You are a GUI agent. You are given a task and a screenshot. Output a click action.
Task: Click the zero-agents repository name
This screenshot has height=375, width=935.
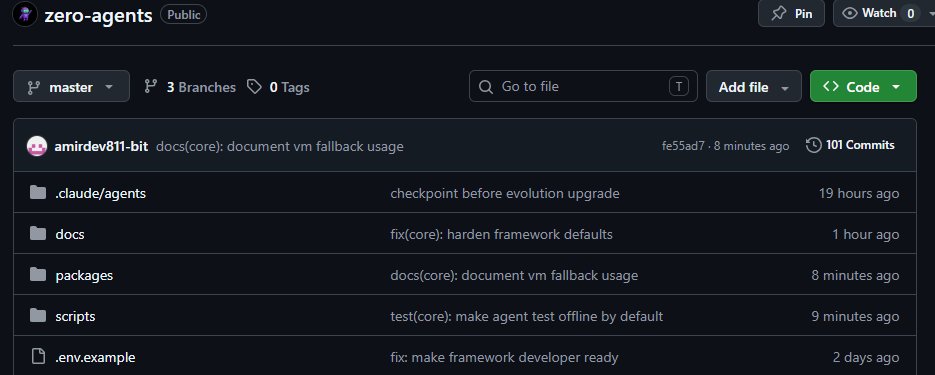point(98,15)
